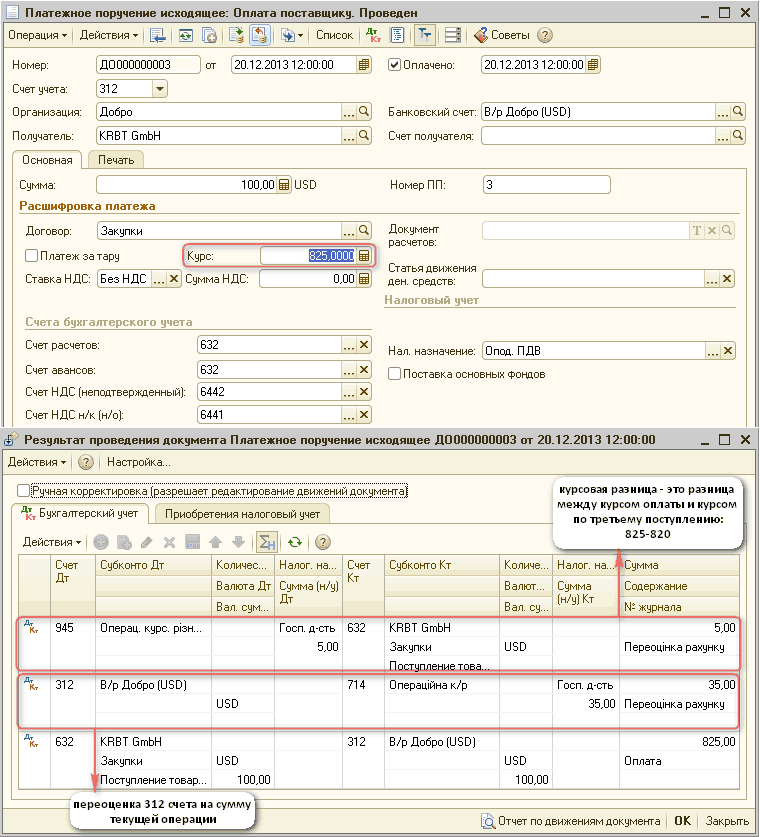Click Сумма column header in postings table
The width and height of the screenshot is (760, 837).
coord(680,565)
